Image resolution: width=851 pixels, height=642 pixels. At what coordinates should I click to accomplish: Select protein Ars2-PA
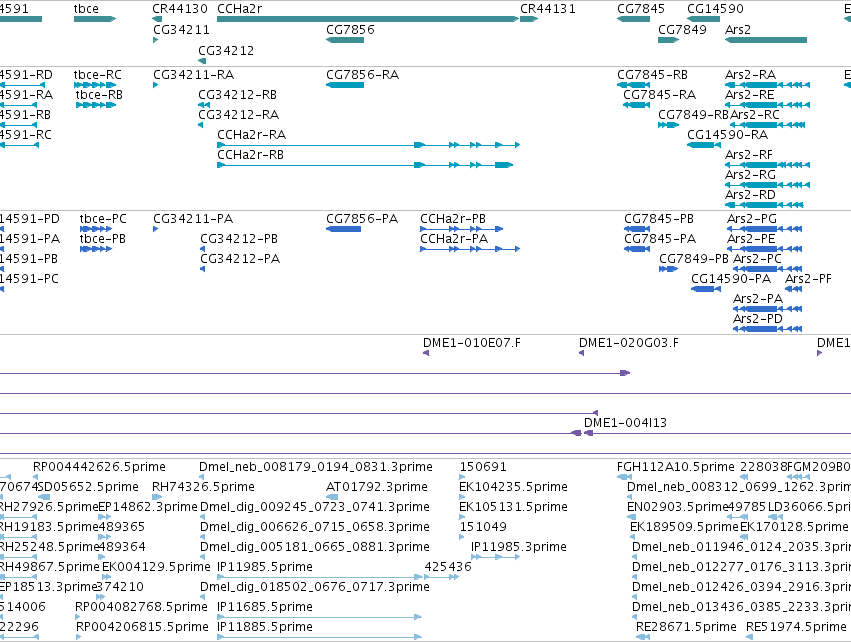click(758, 299)
